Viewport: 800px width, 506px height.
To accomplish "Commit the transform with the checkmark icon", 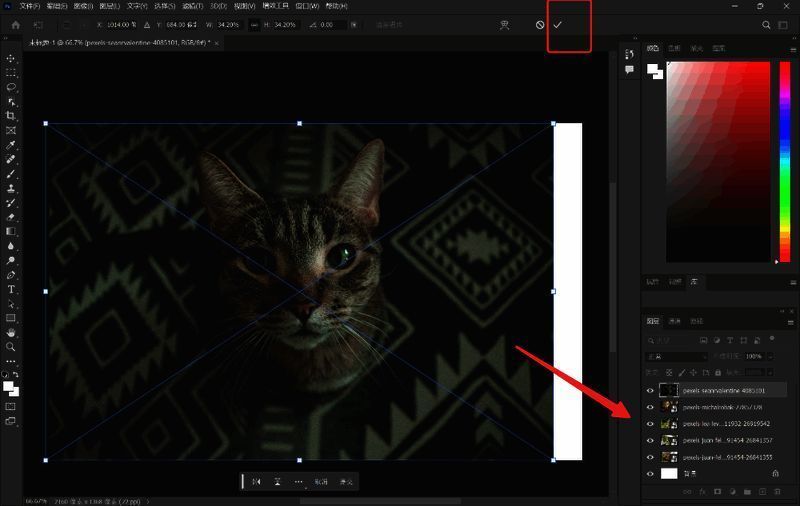I will (558, 25).
